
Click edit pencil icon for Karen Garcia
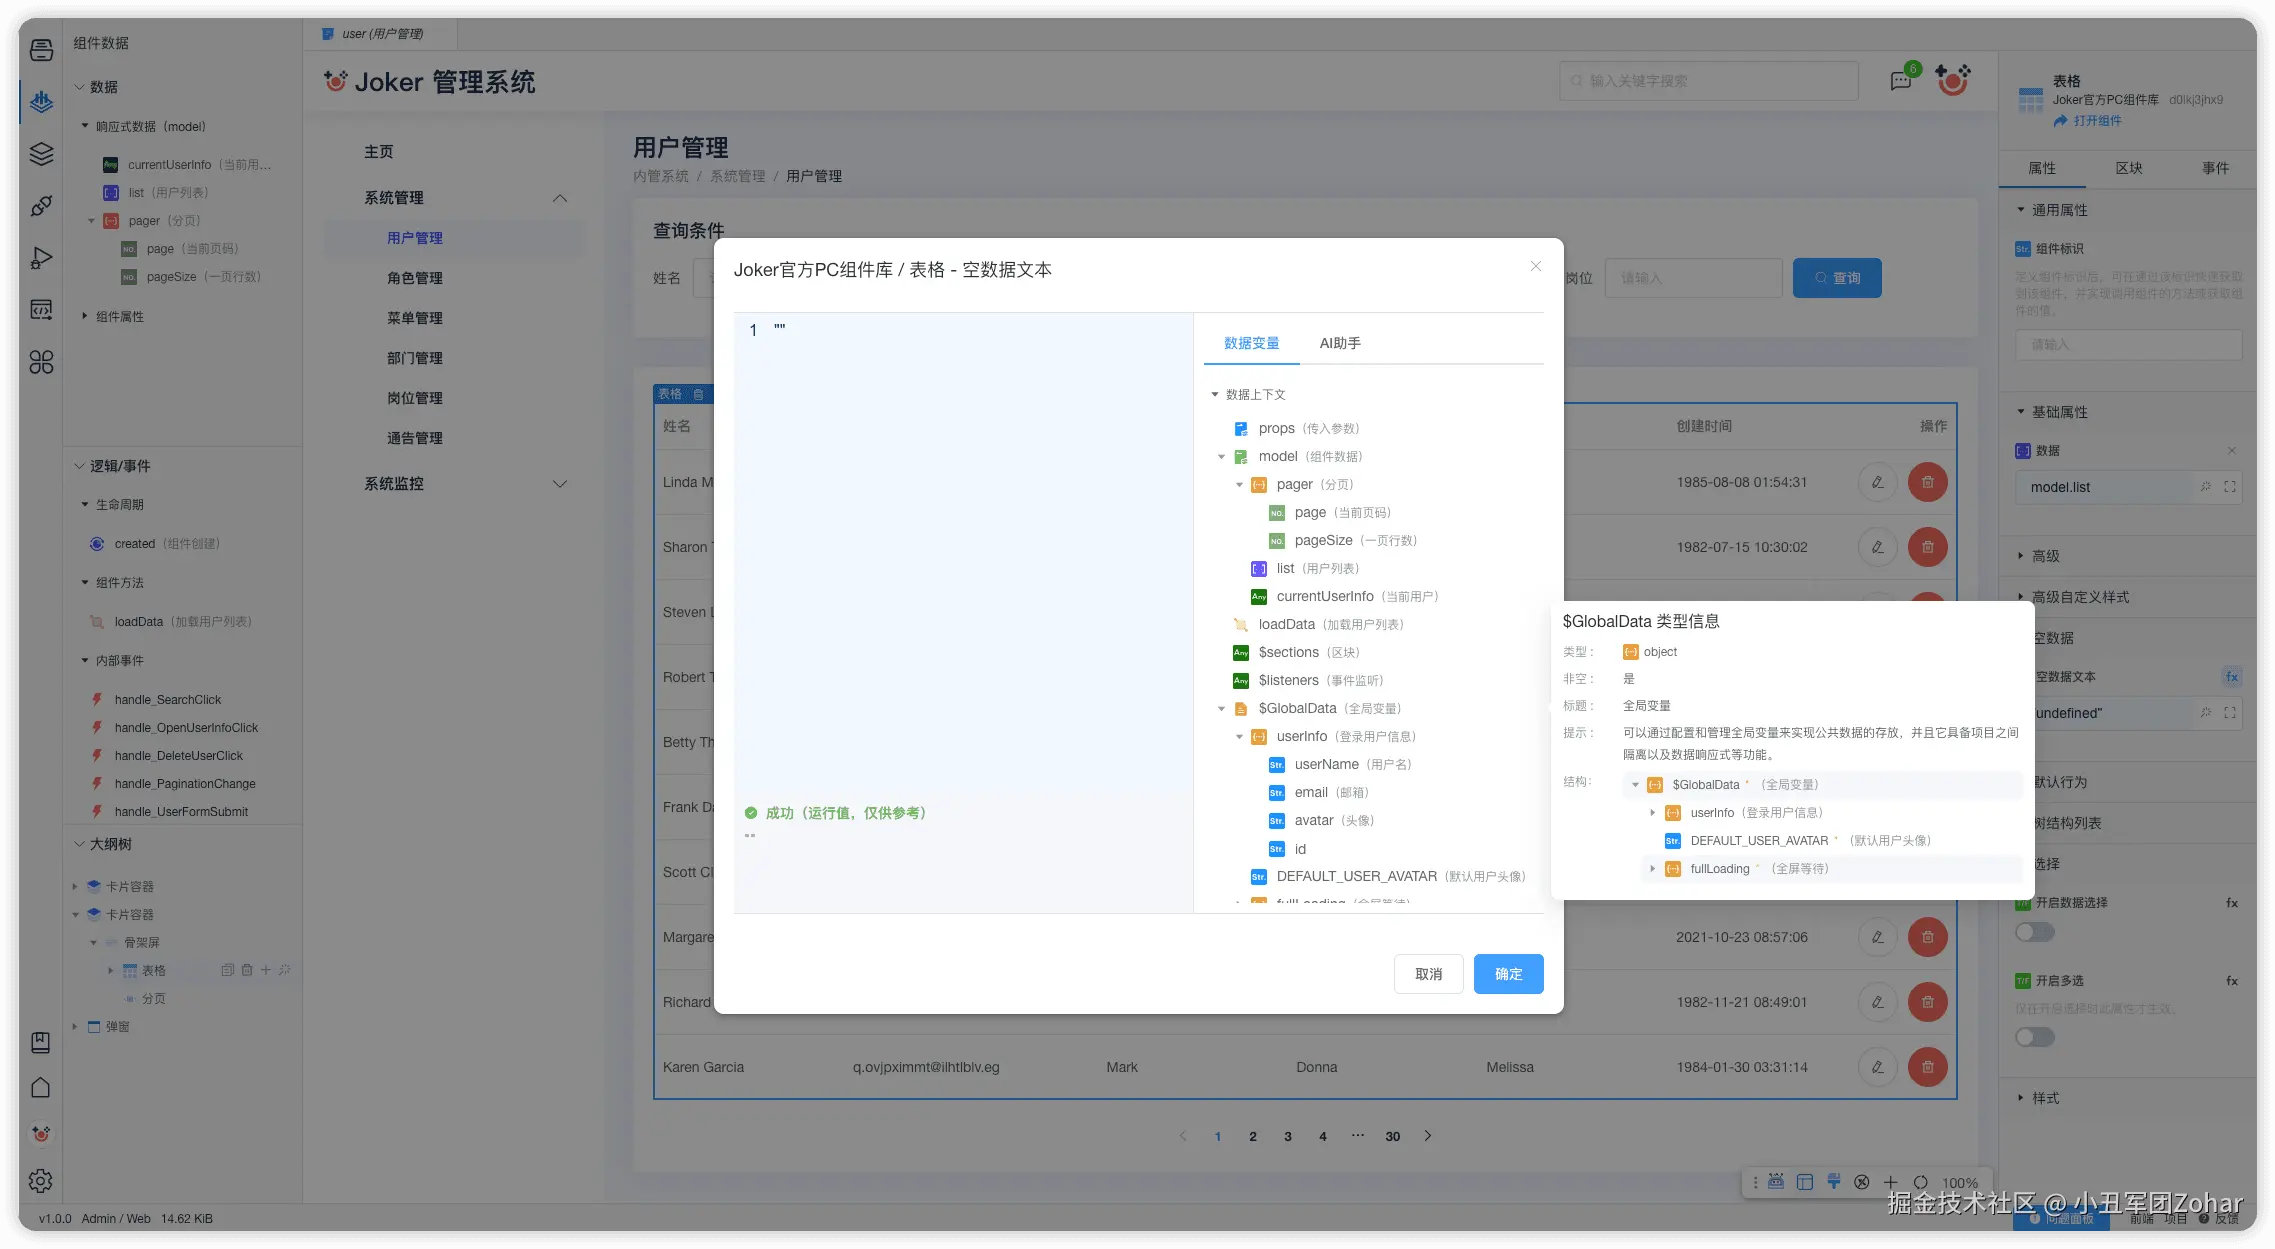coord(1877,1067)
